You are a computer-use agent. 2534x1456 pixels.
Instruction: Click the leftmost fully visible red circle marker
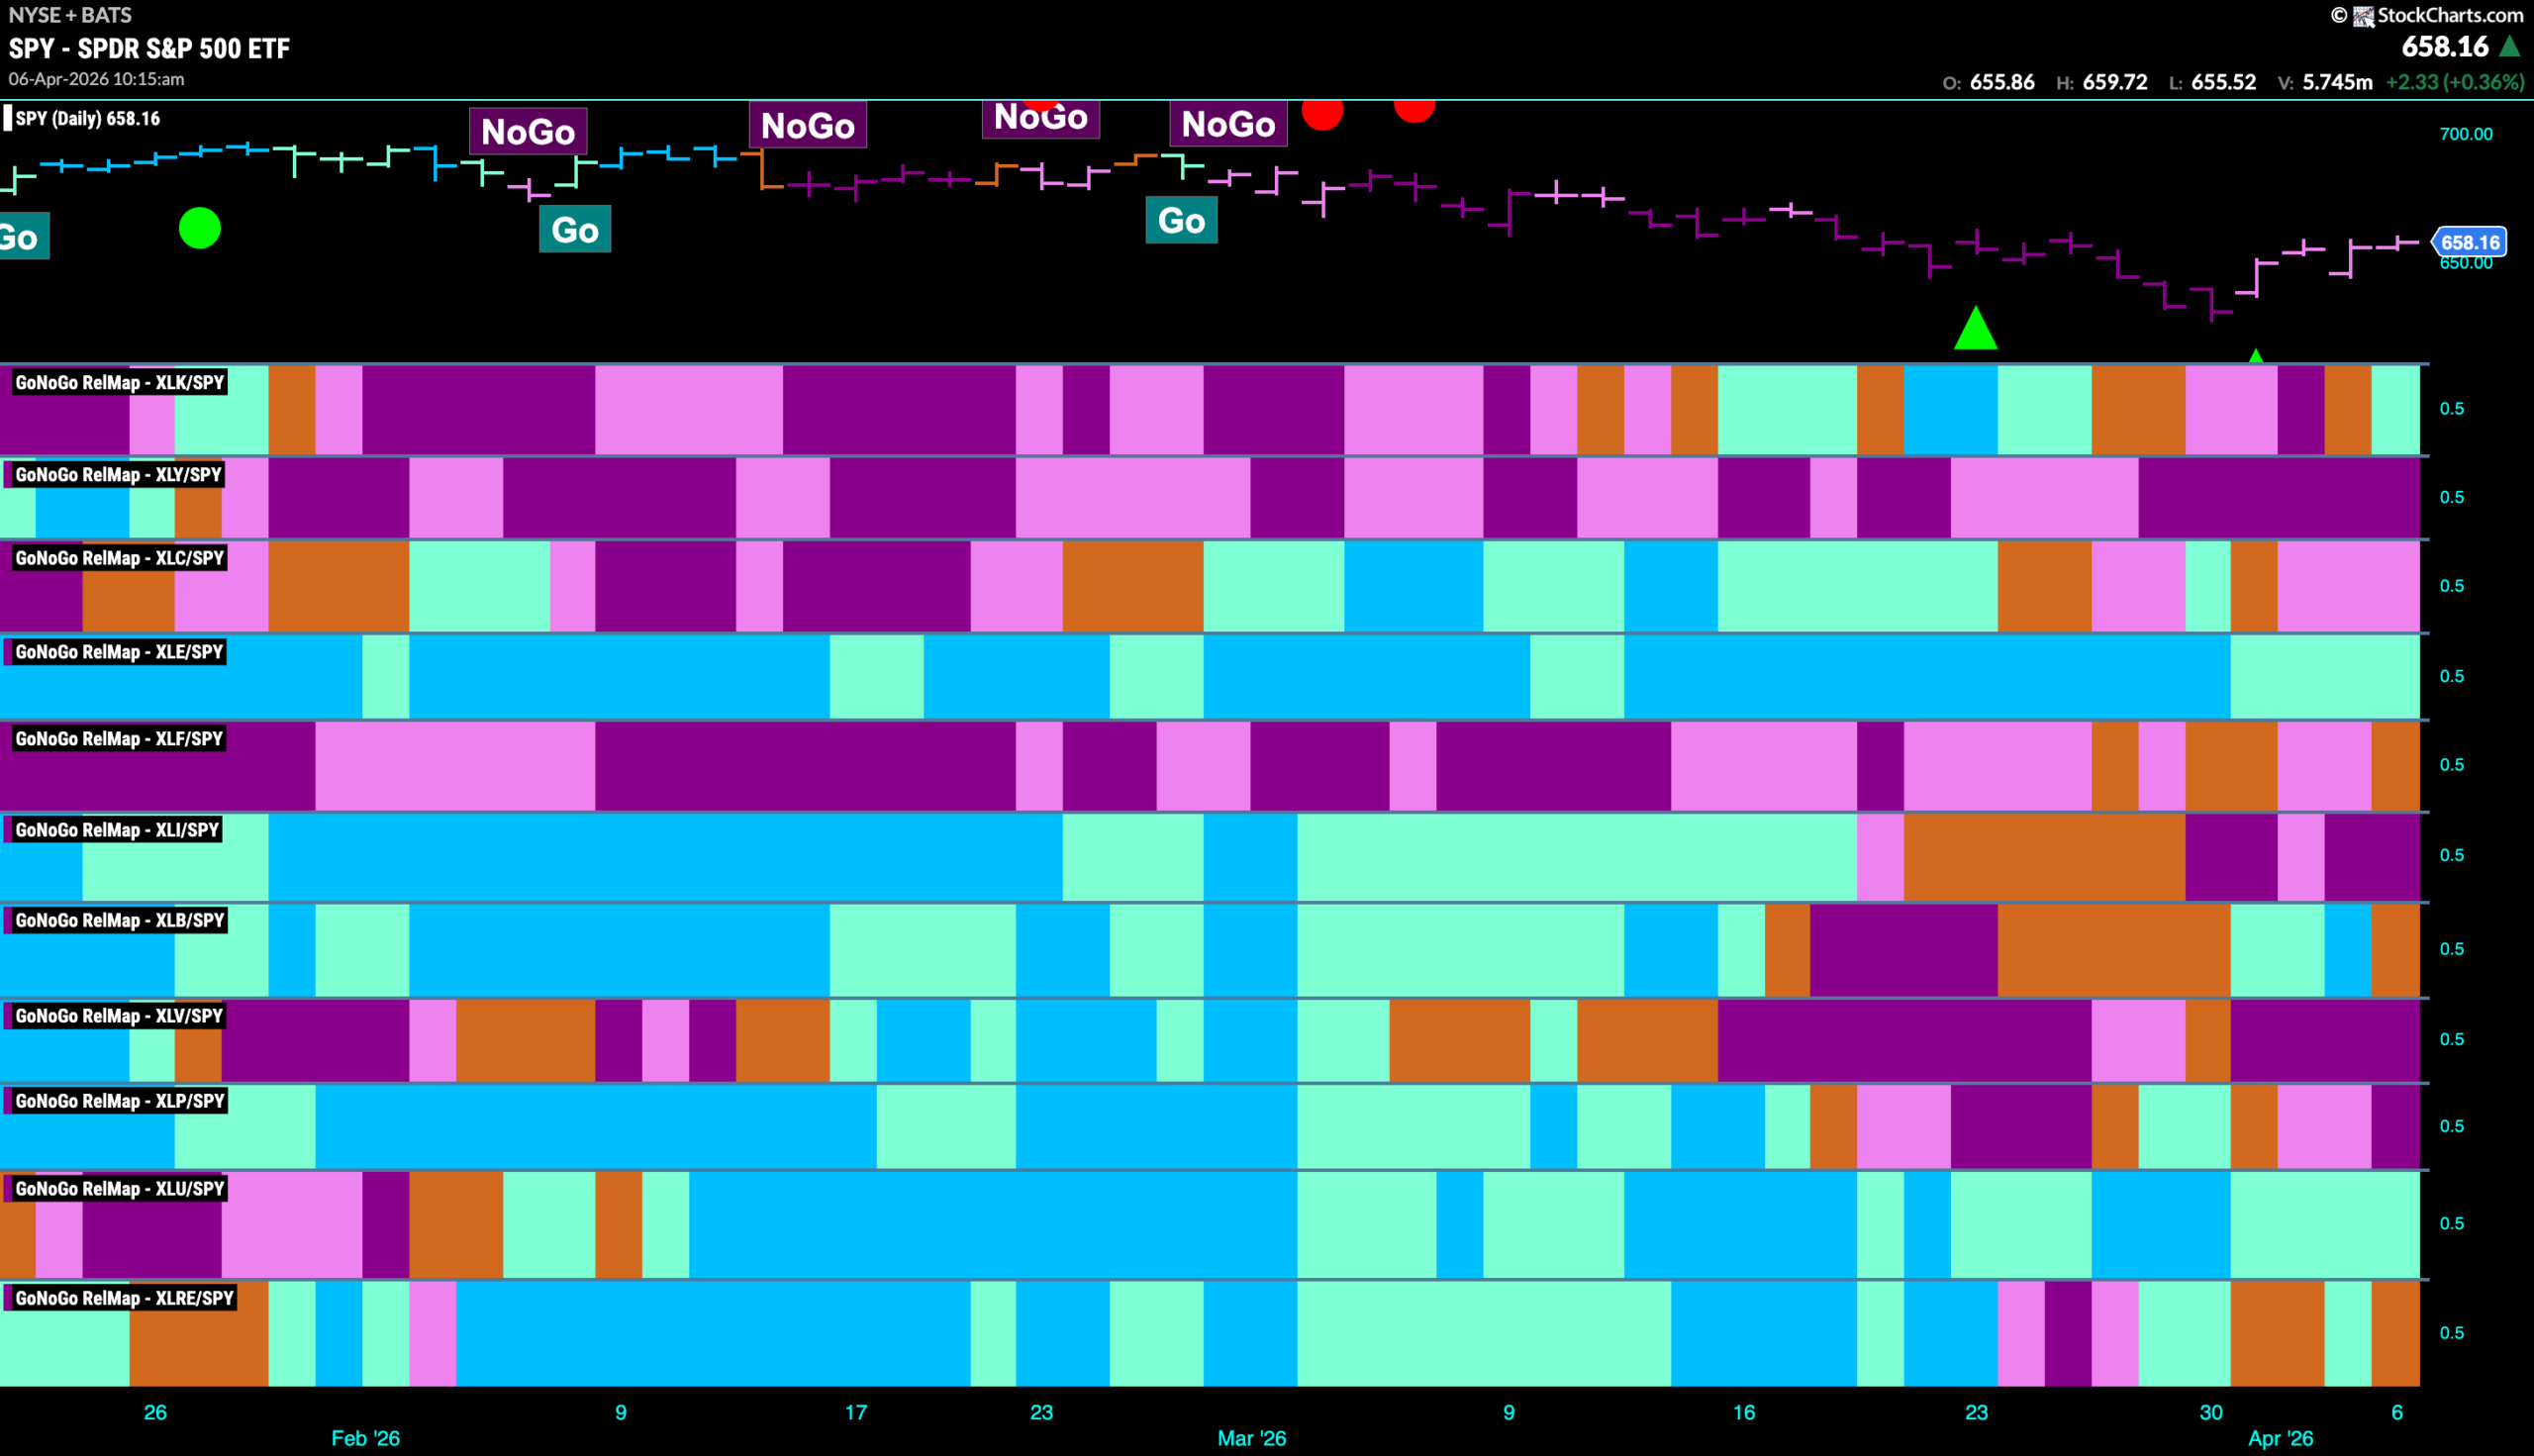pyautogui.click(x=1322, y=114)
